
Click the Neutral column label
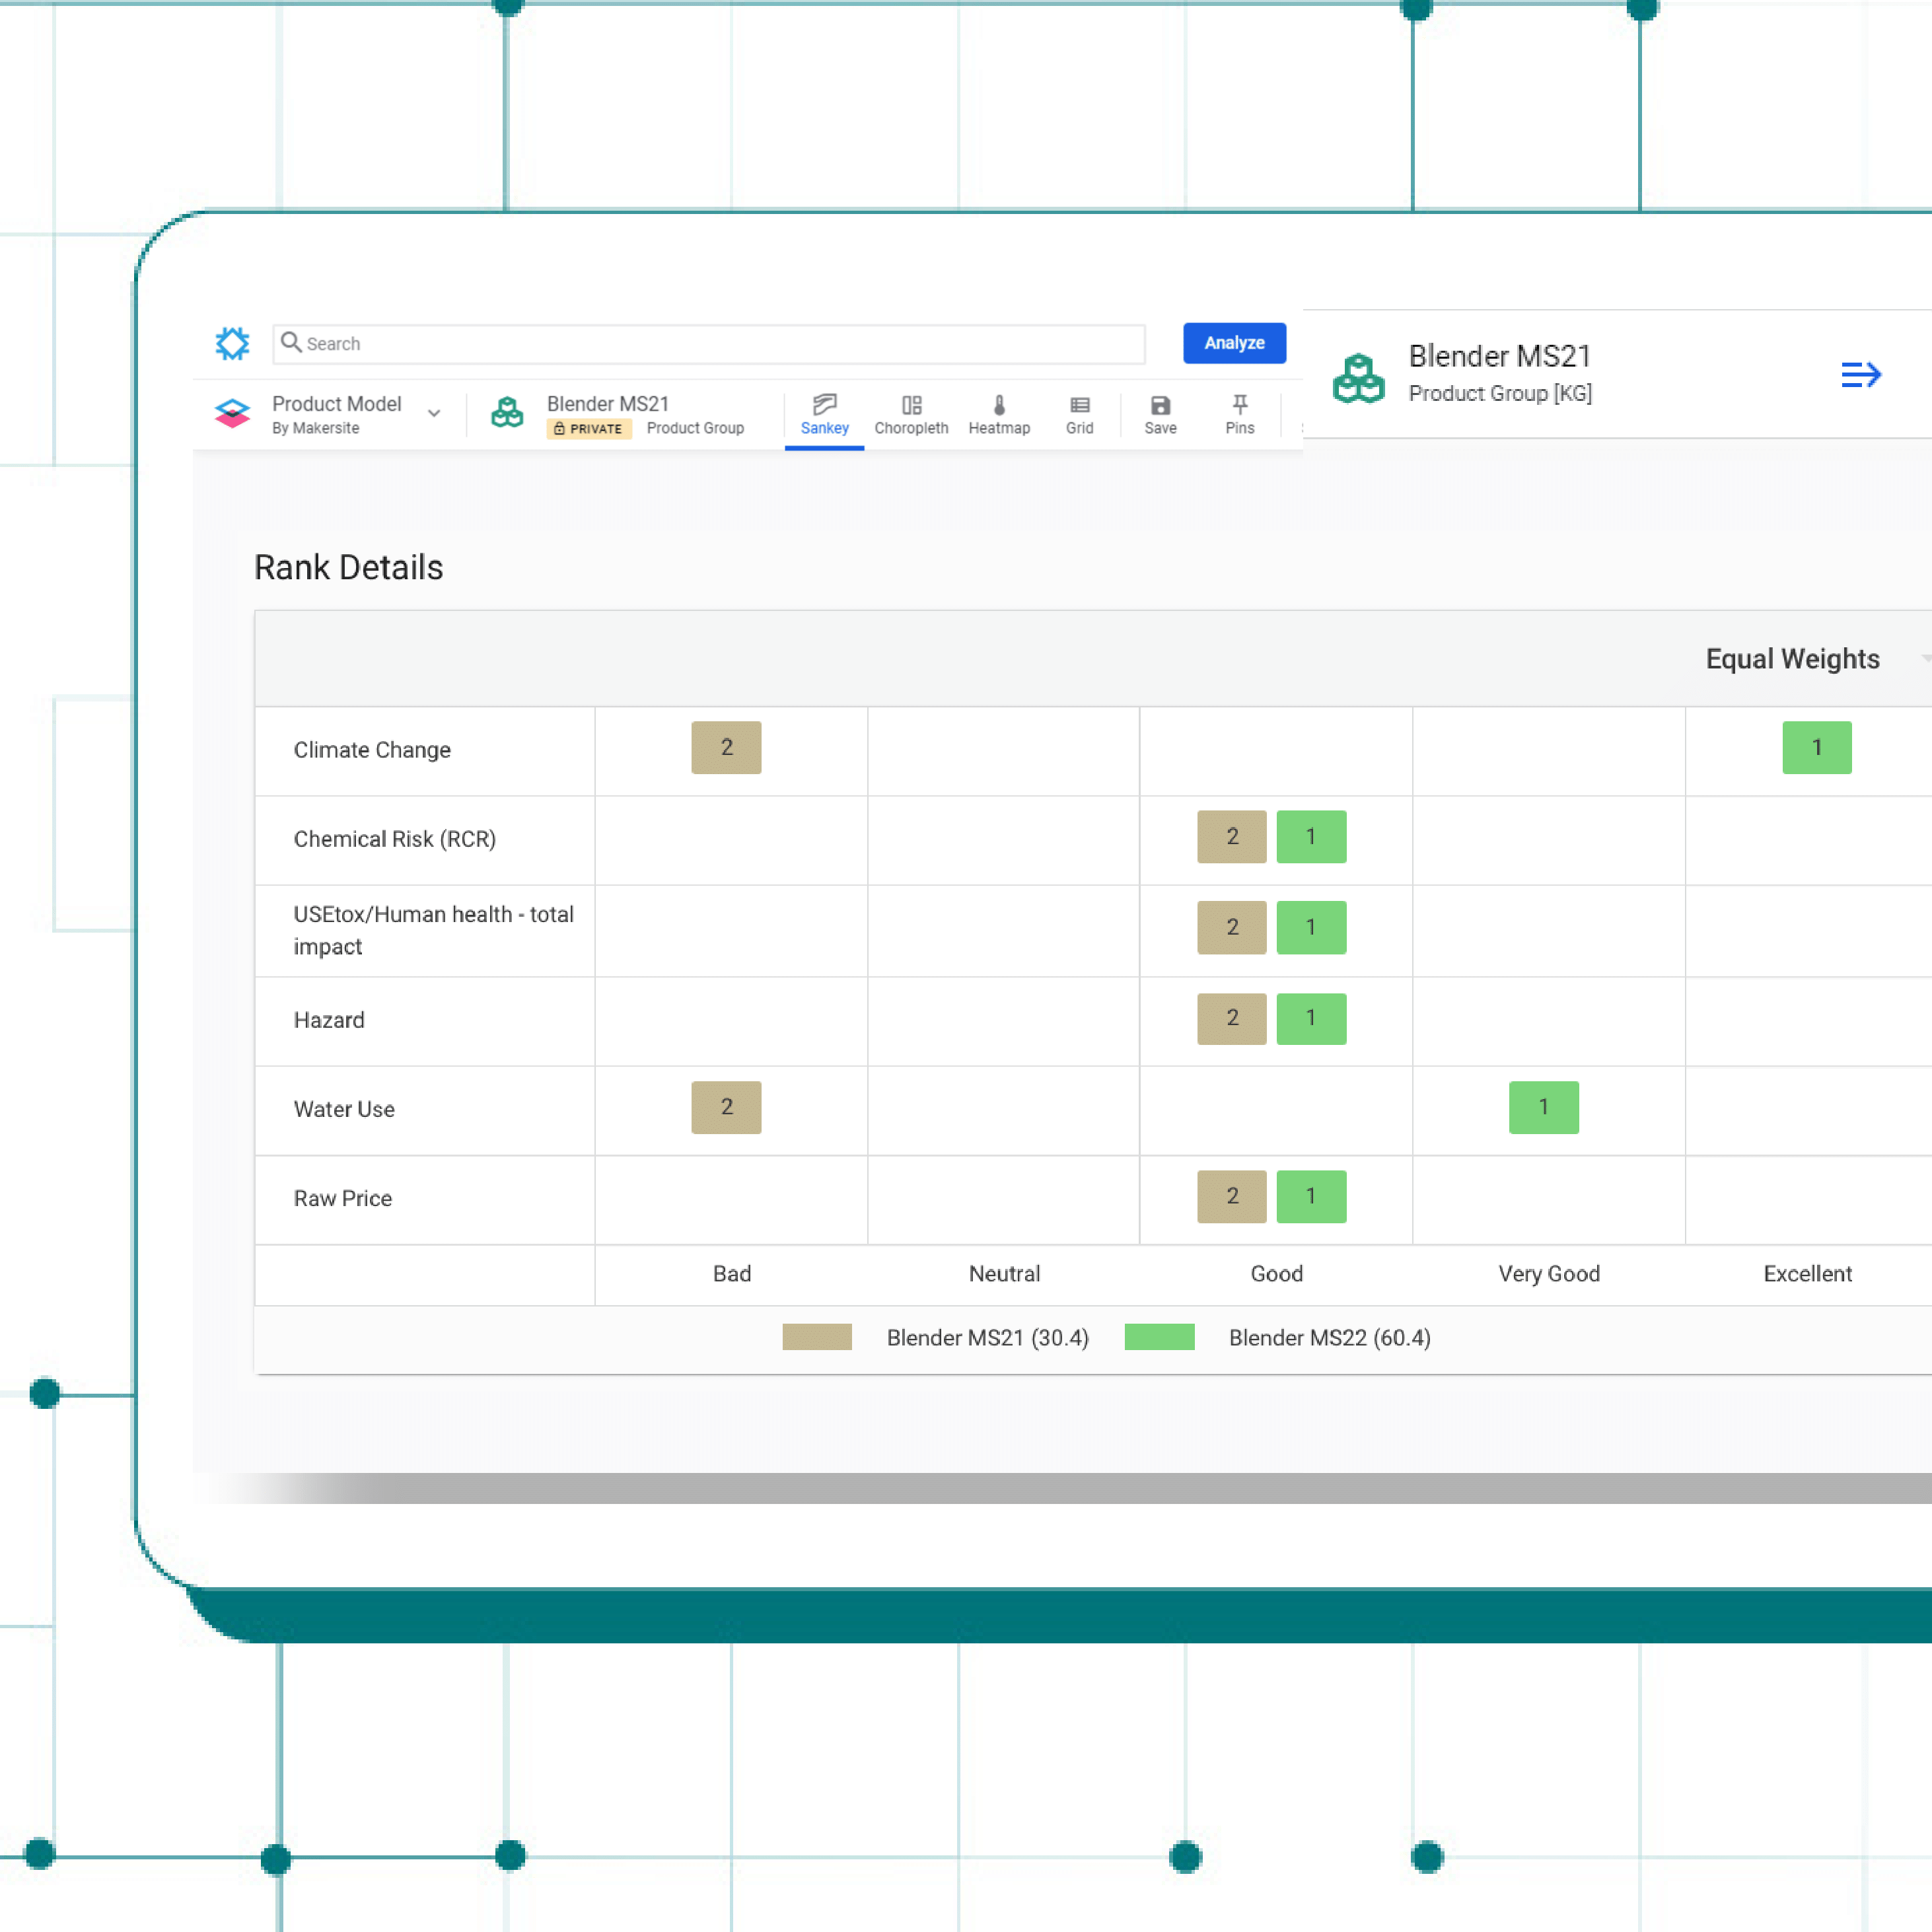click(x=1004, y=1274)
